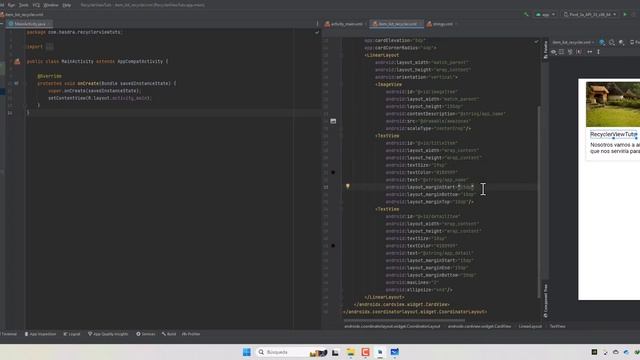Click the design surface layers icon in preview
Image resolution: width=640 pixels, height=360 pixels.
[x=602, y=42]
